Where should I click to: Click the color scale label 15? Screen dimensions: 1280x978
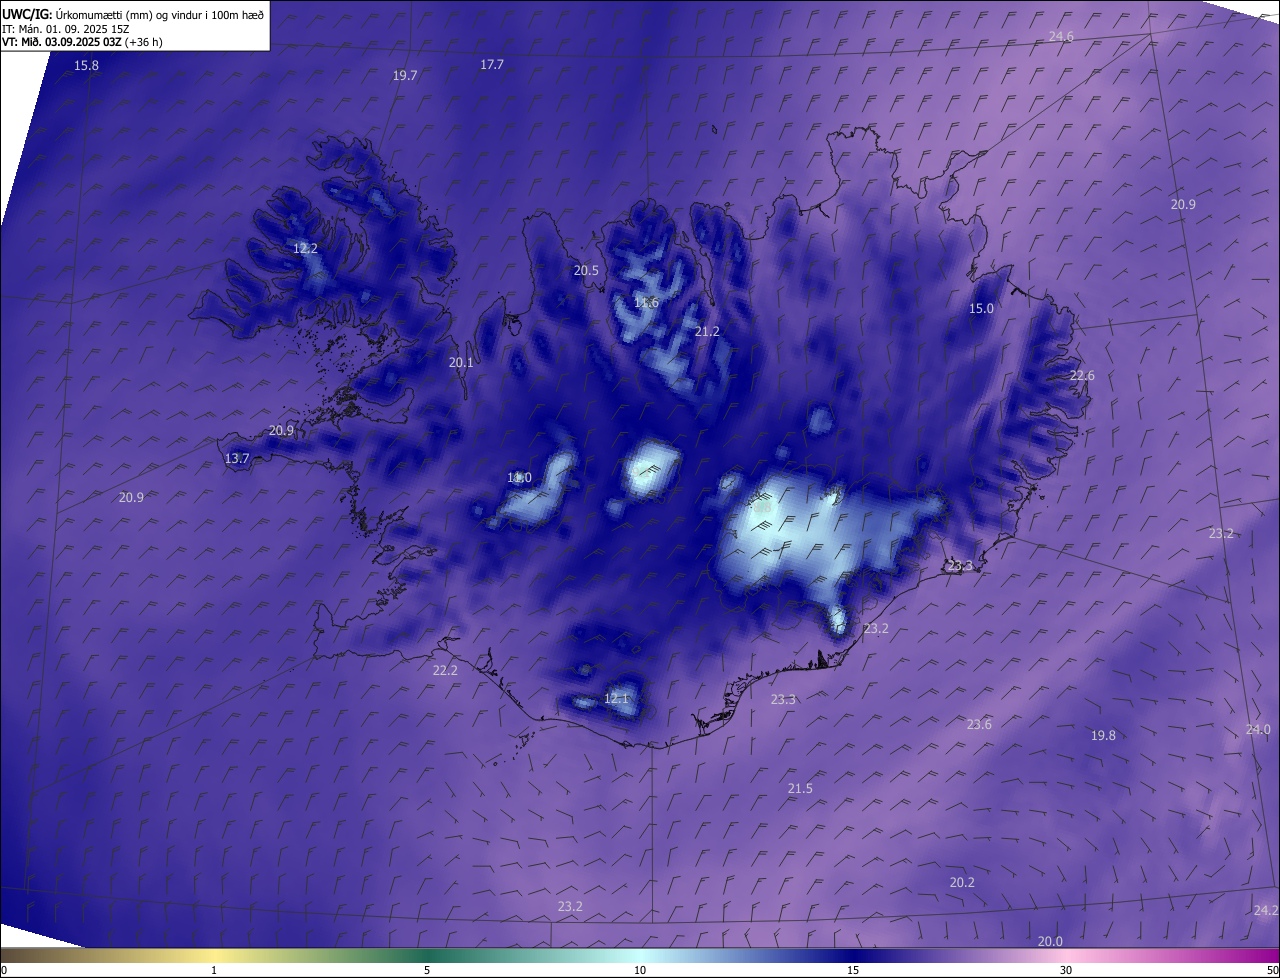853,971
